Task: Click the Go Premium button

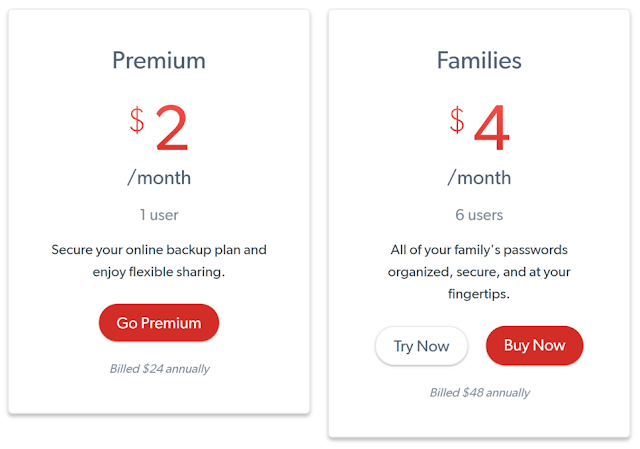Action: [159, 323]
